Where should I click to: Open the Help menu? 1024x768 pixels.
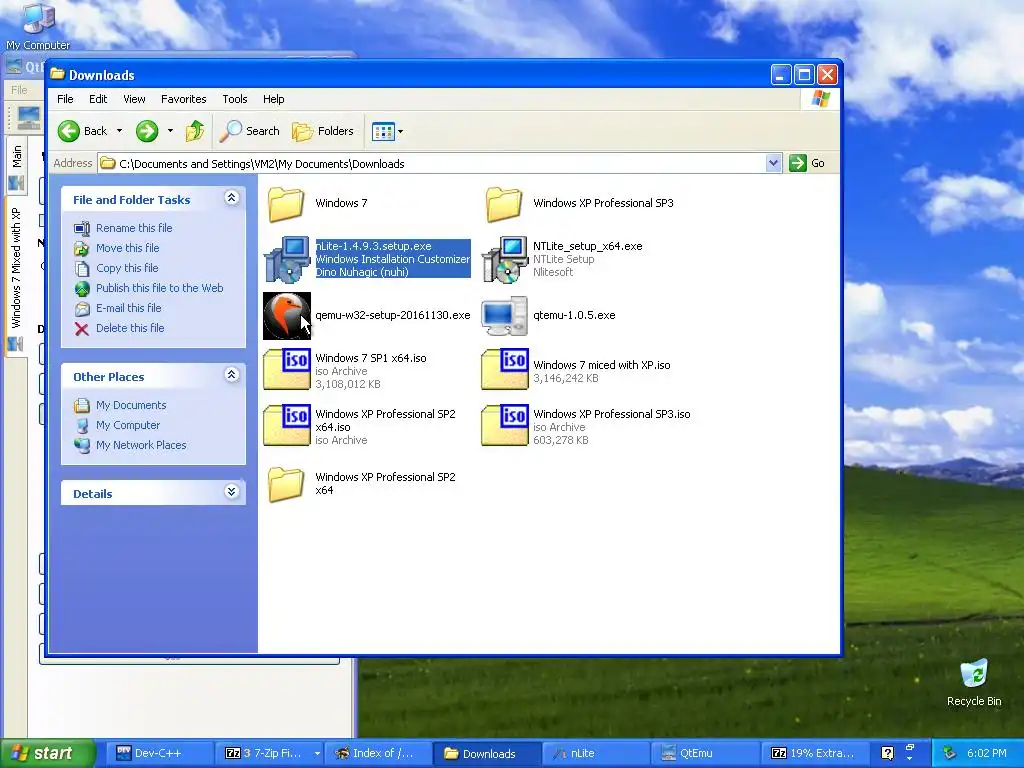coord(274,99)
